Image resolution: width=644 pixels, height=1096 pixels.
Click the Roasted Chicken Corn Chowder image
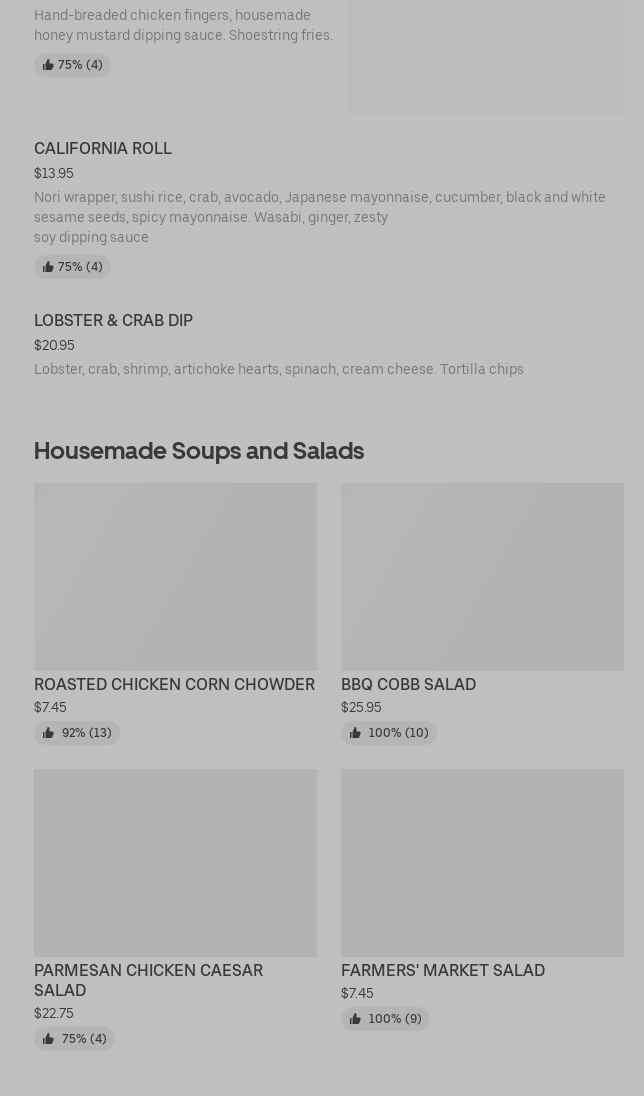click(175, 576)
